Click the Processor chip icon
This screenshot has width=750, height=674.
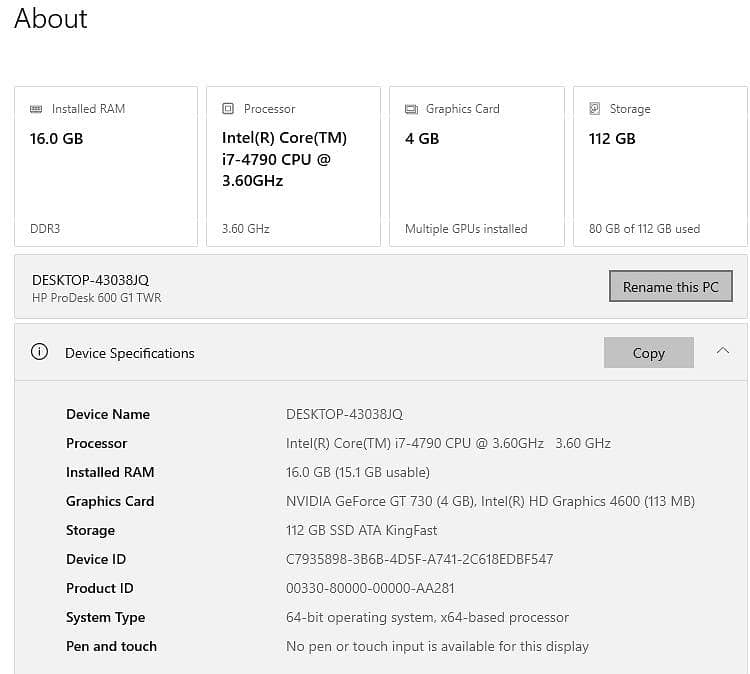point(228,109)
